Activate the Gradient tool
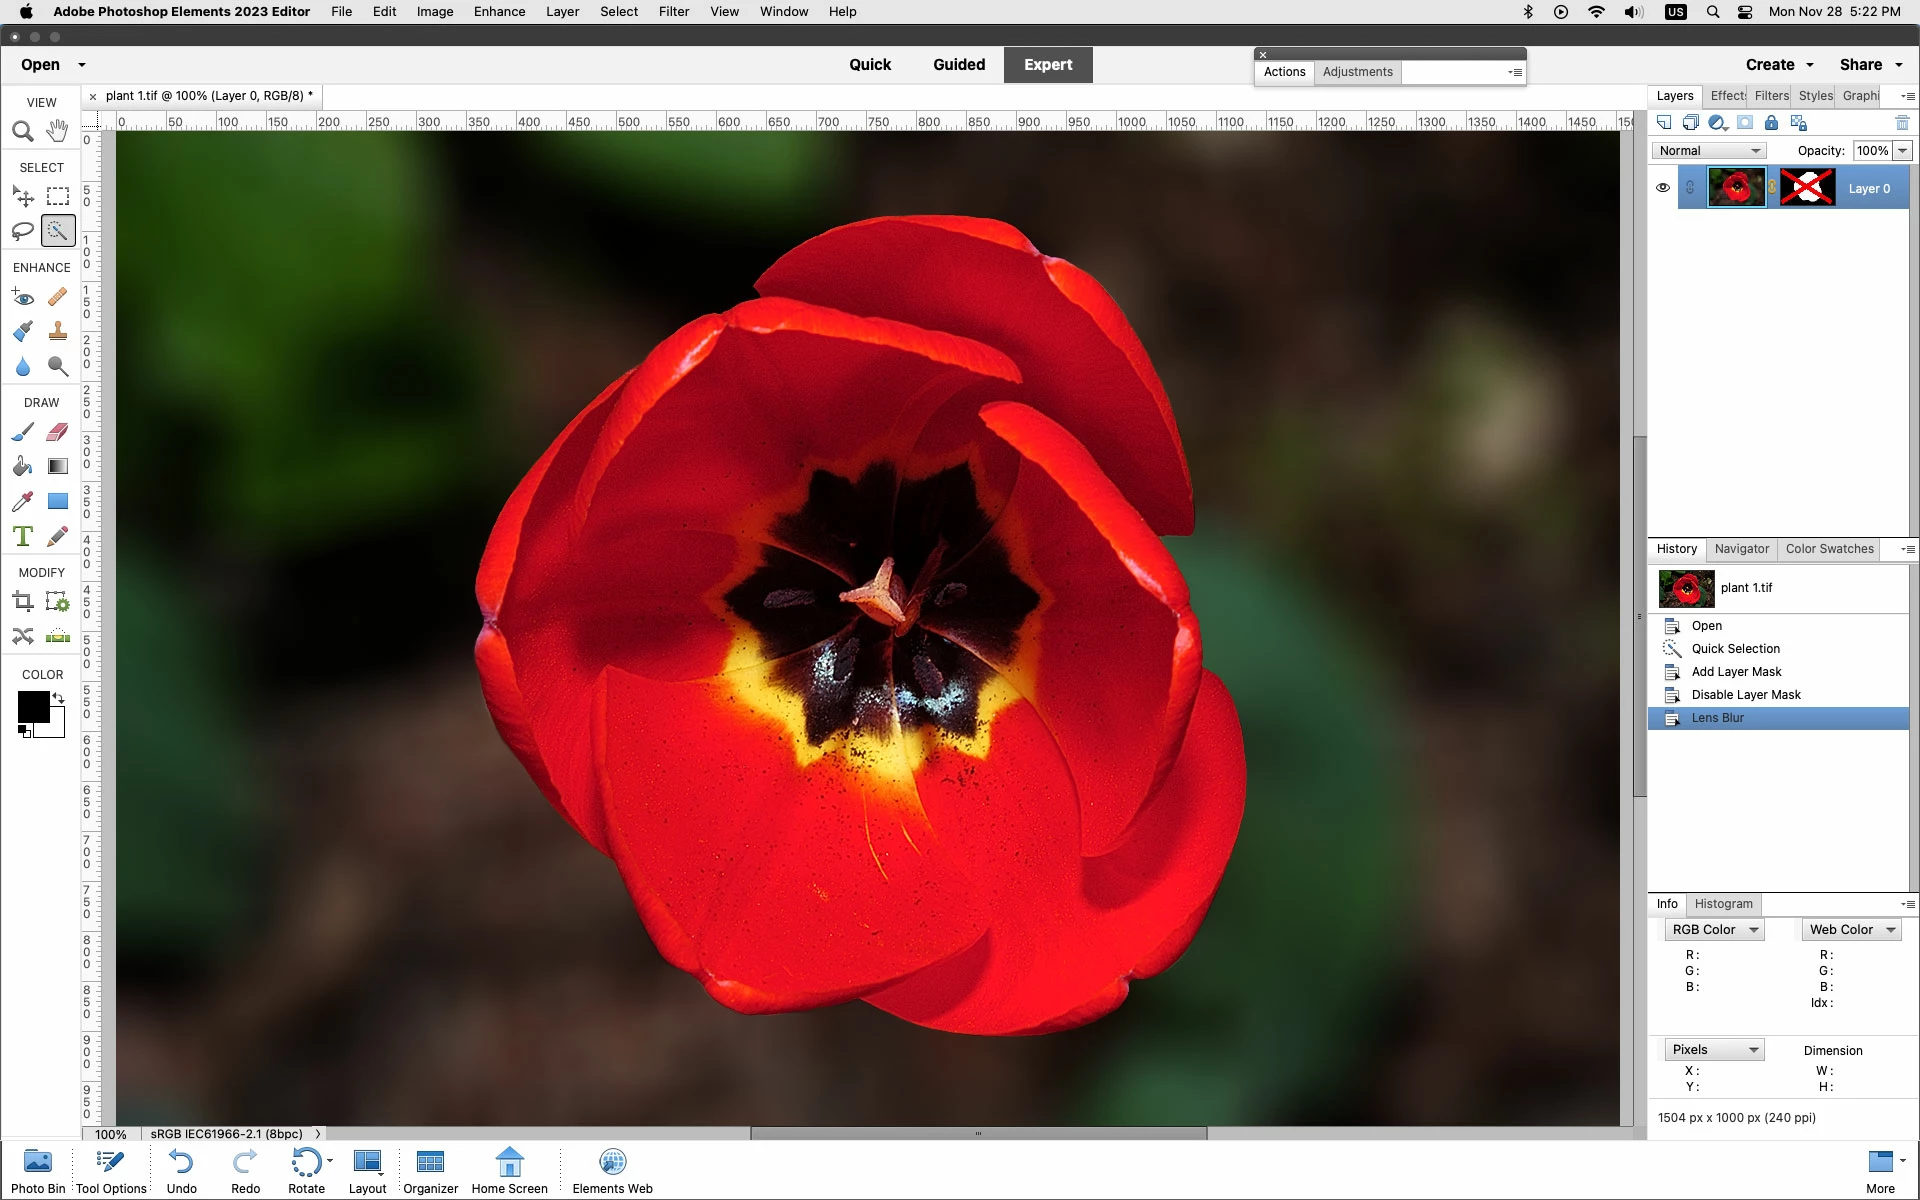This screenshot has width=1920, height=1200. pos(58,466)
